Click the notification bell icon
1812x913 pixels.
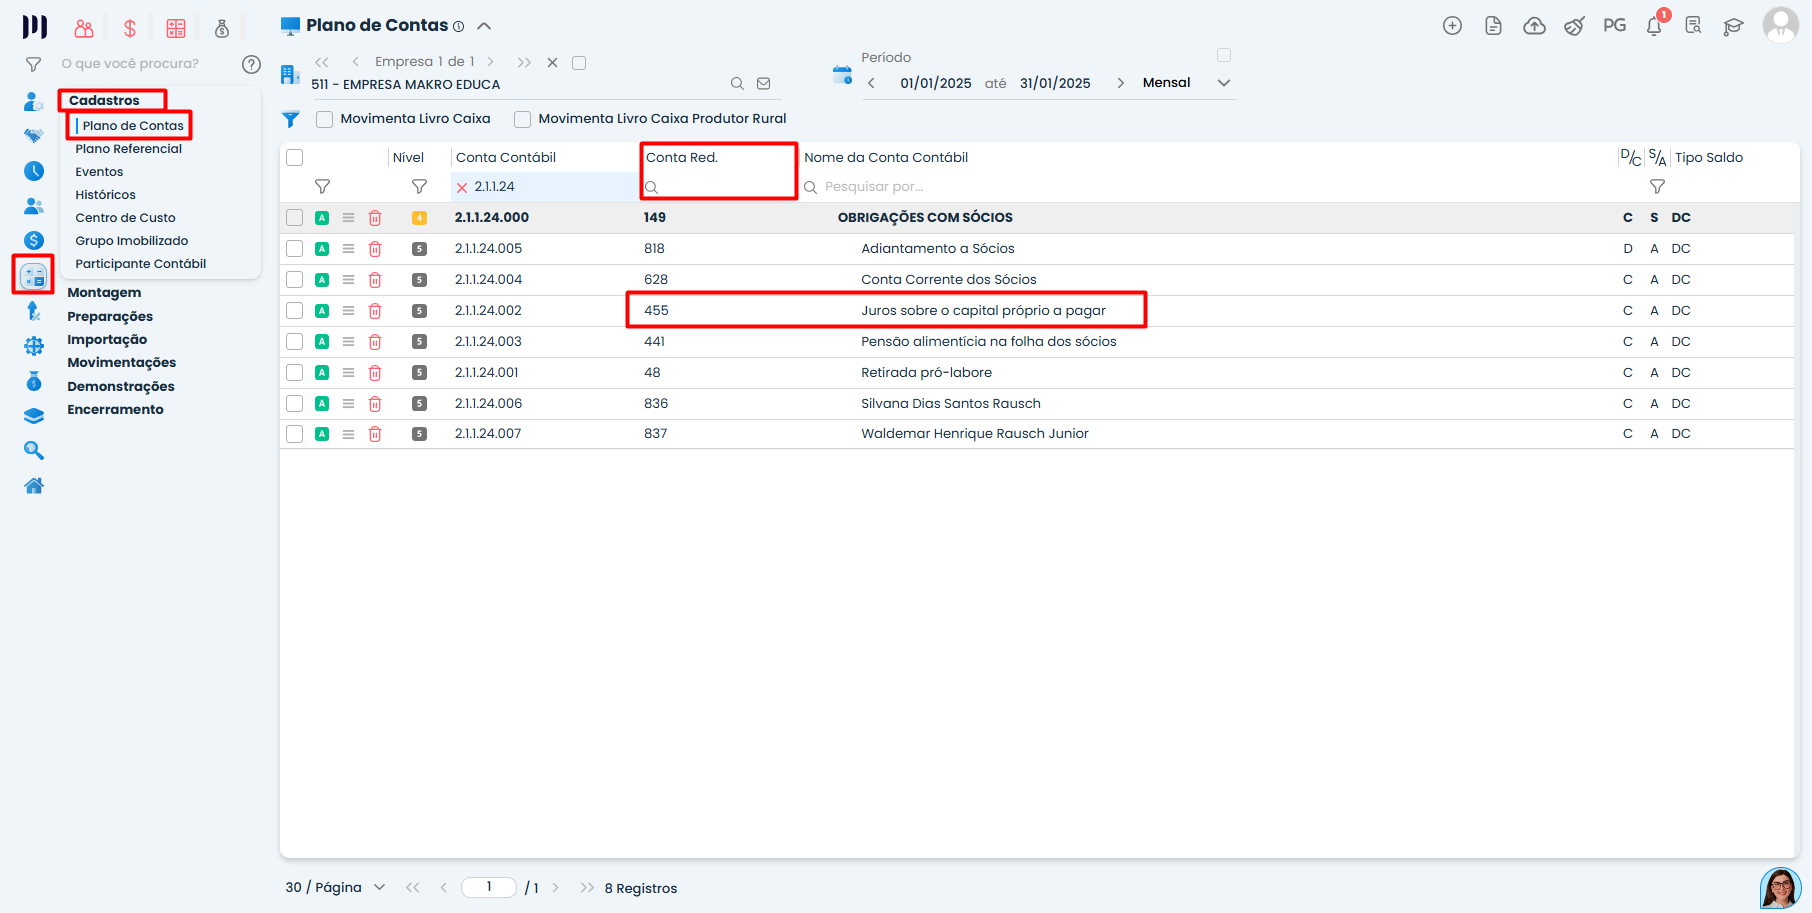point(1654,27)
